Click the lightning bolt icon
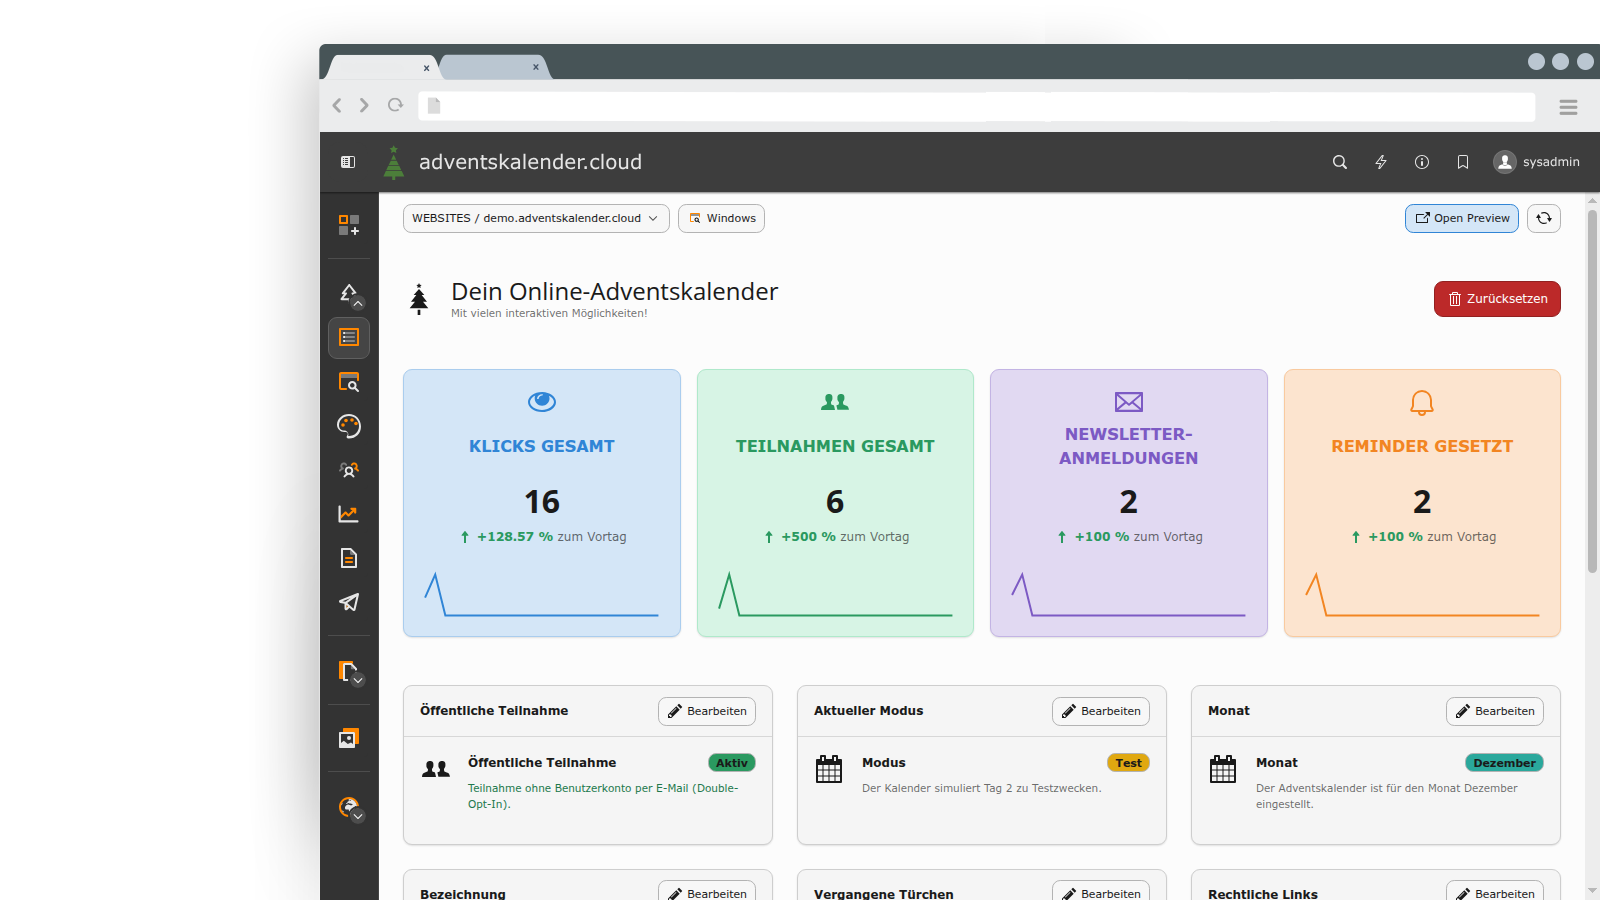 (x=1381, y=162)
